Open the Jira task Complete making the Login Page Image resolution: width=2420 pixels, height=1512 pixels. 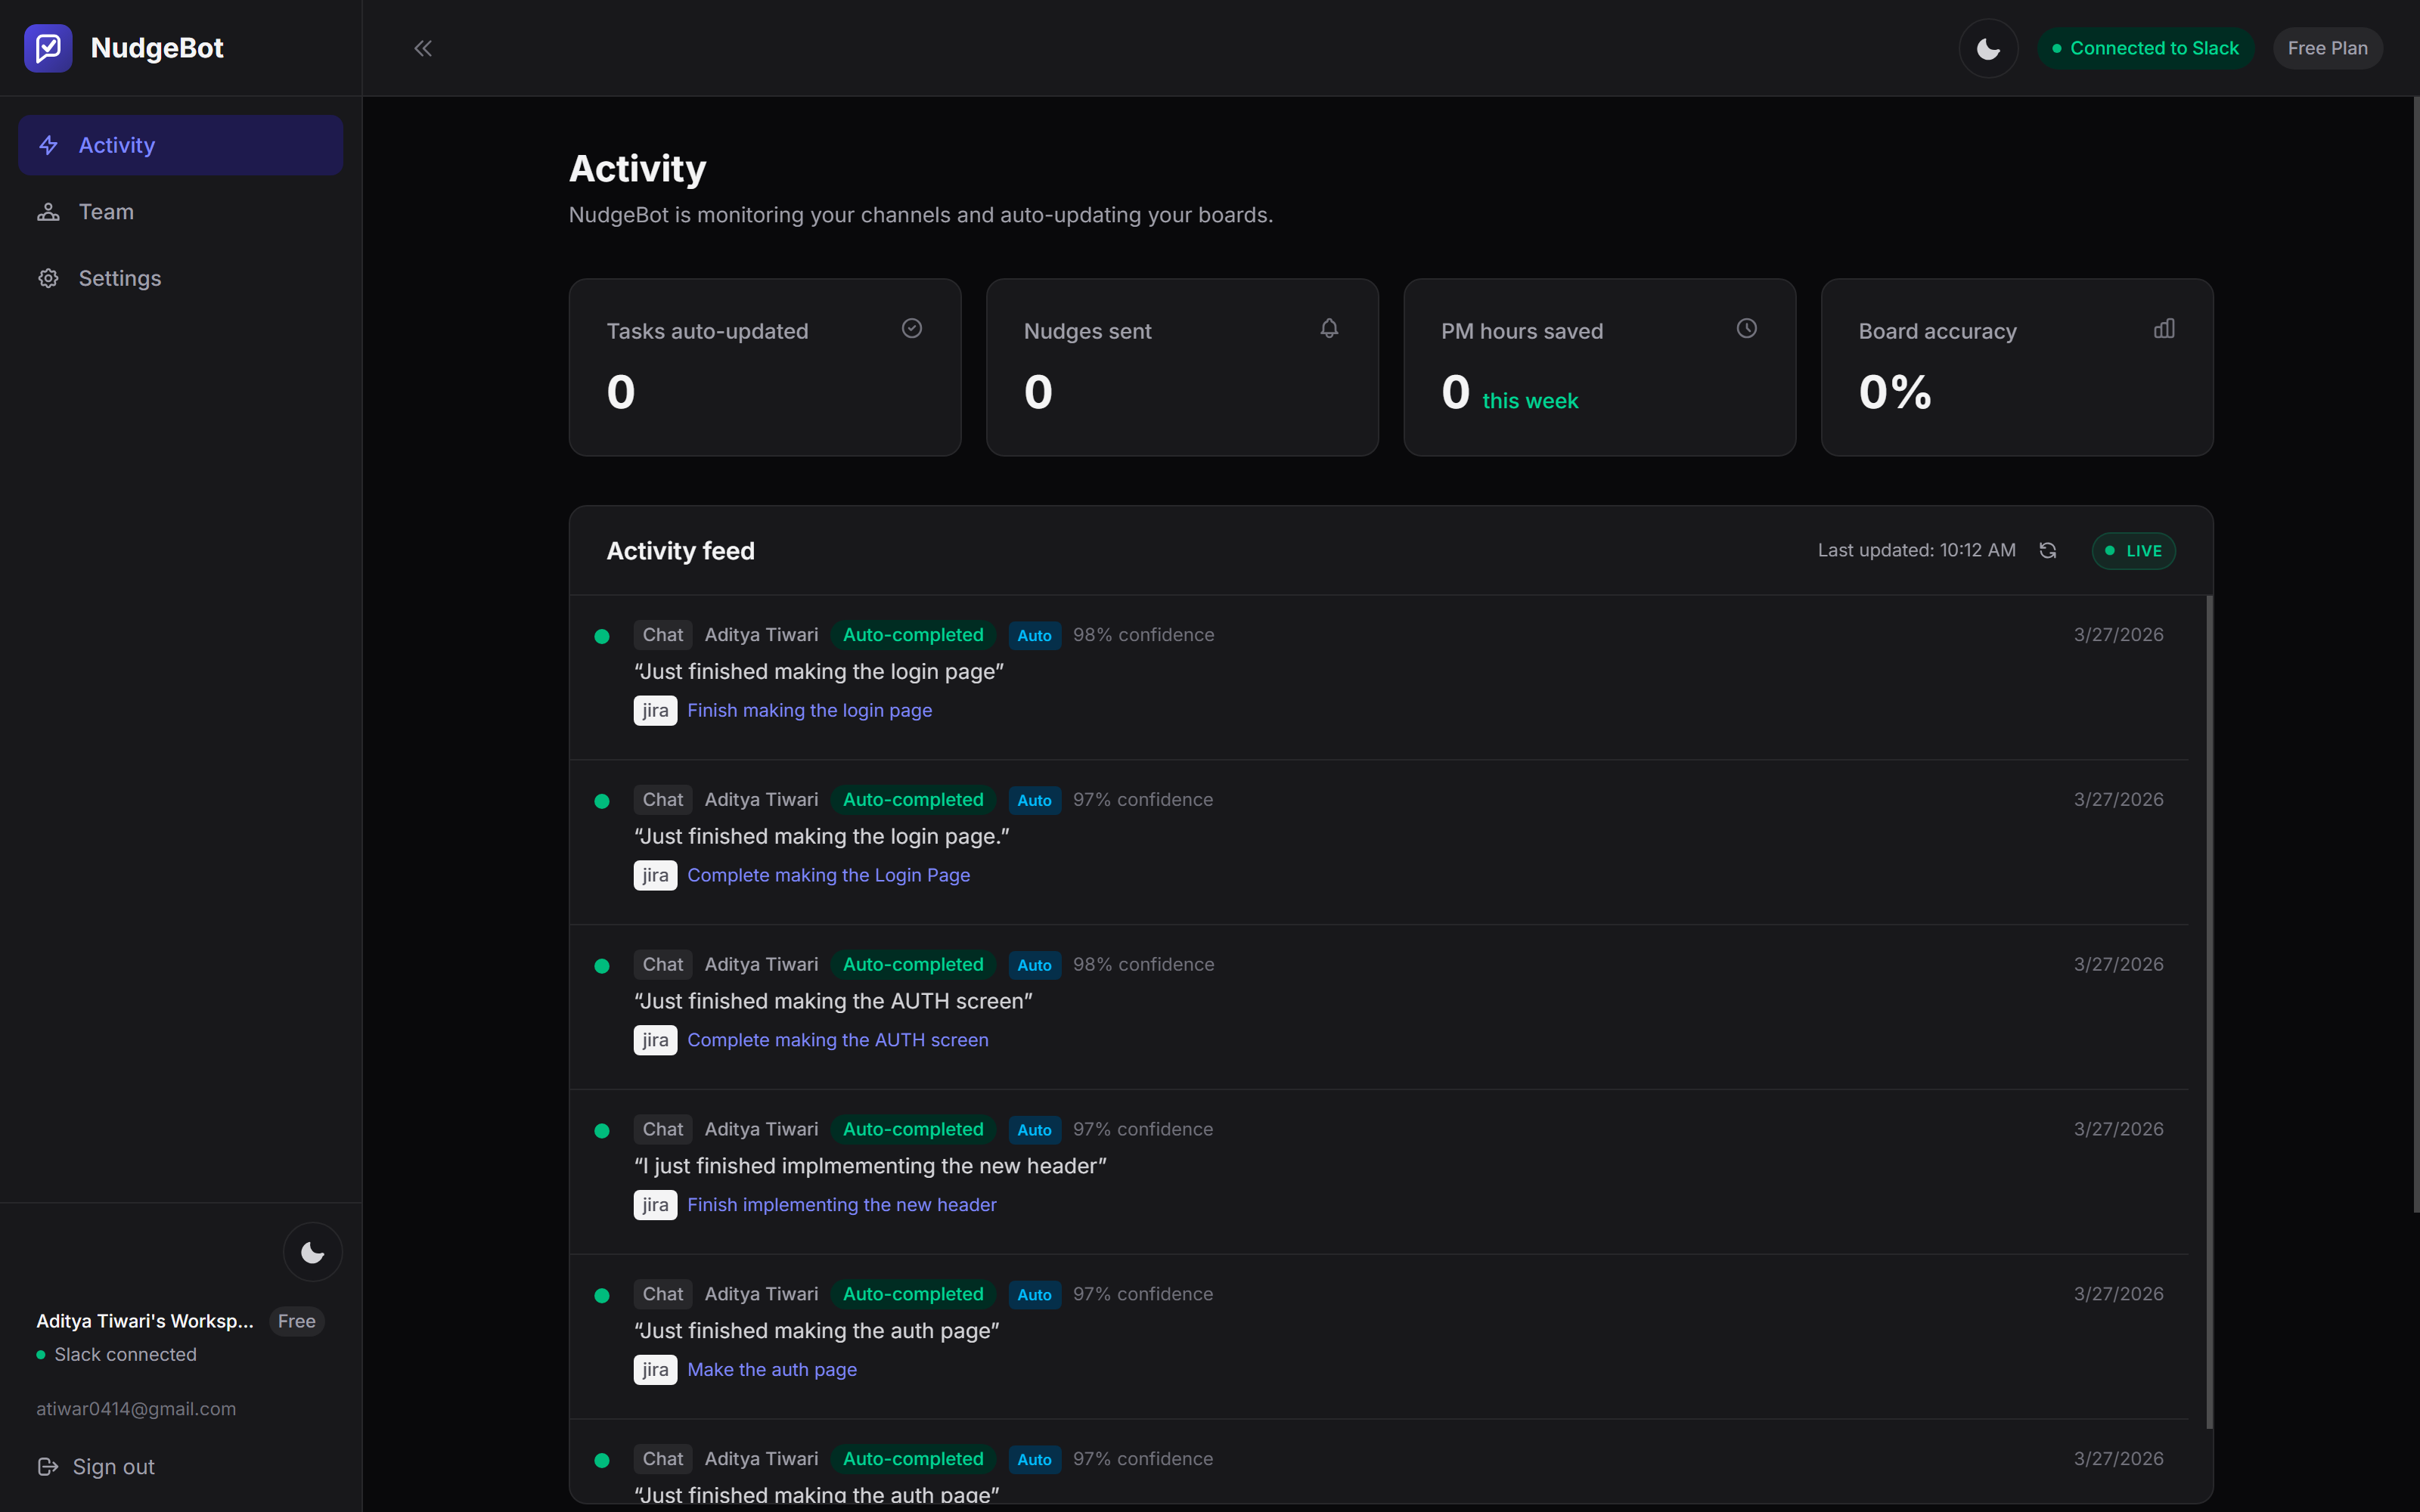pos(828,875)
